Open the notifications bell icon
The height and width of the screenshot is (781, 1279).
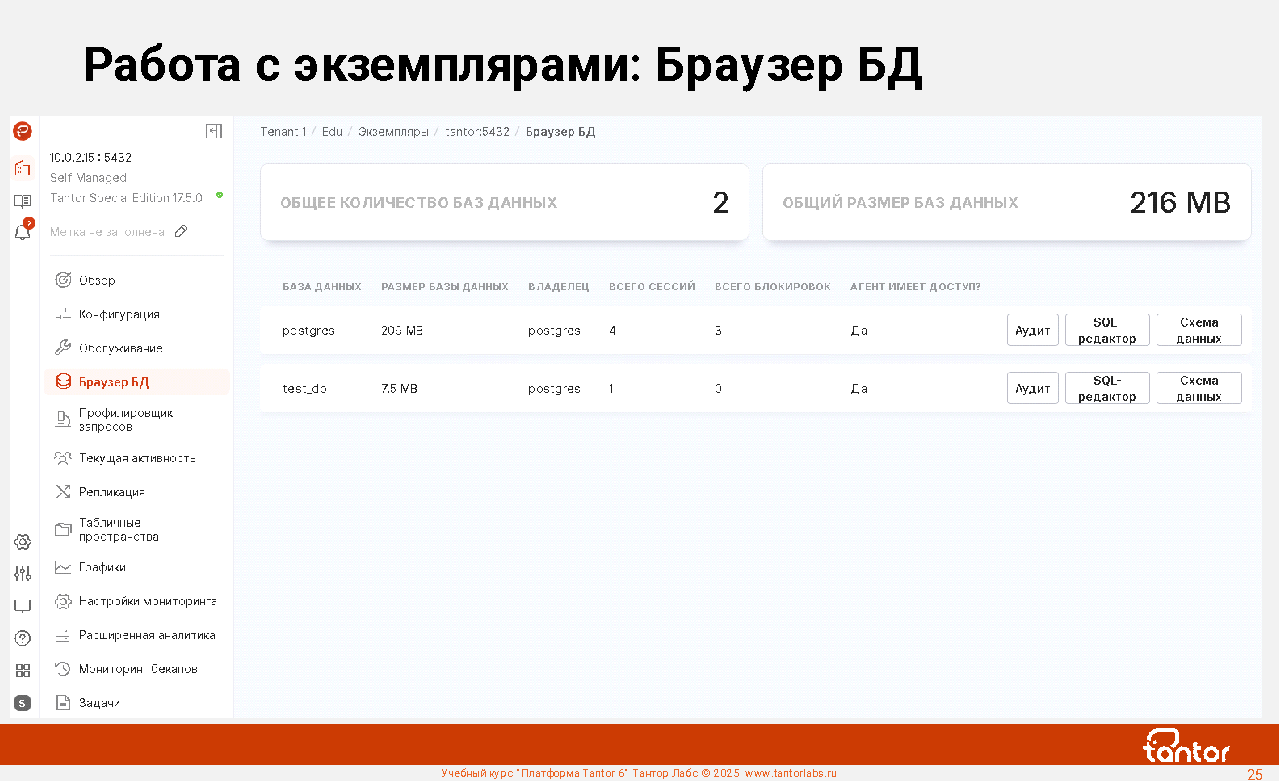[x=22, y=232]
